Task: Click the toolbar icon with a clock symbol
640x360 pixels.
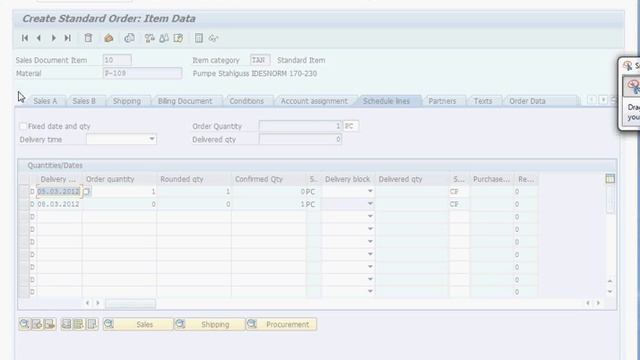Action: point(129,38)
